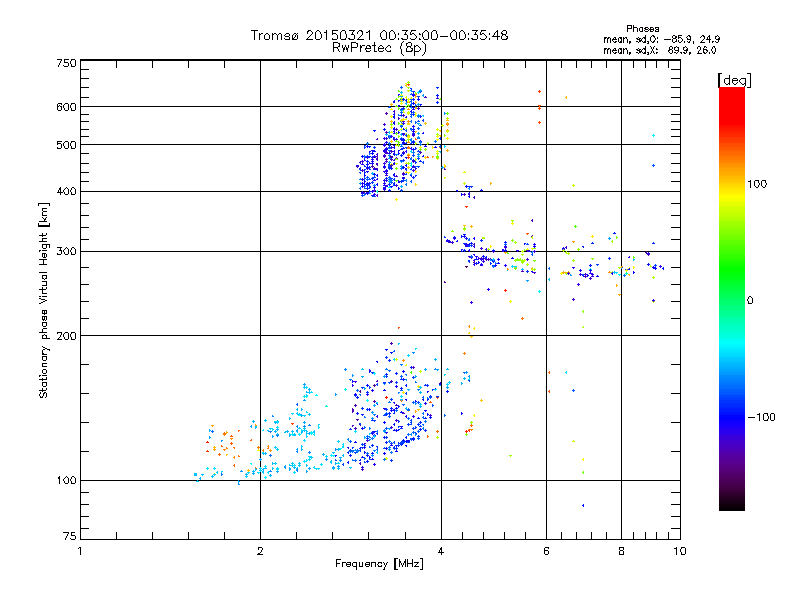Click the 'mean, sd,O: -85.9, 24.9' text

click(x=661, y=39)
